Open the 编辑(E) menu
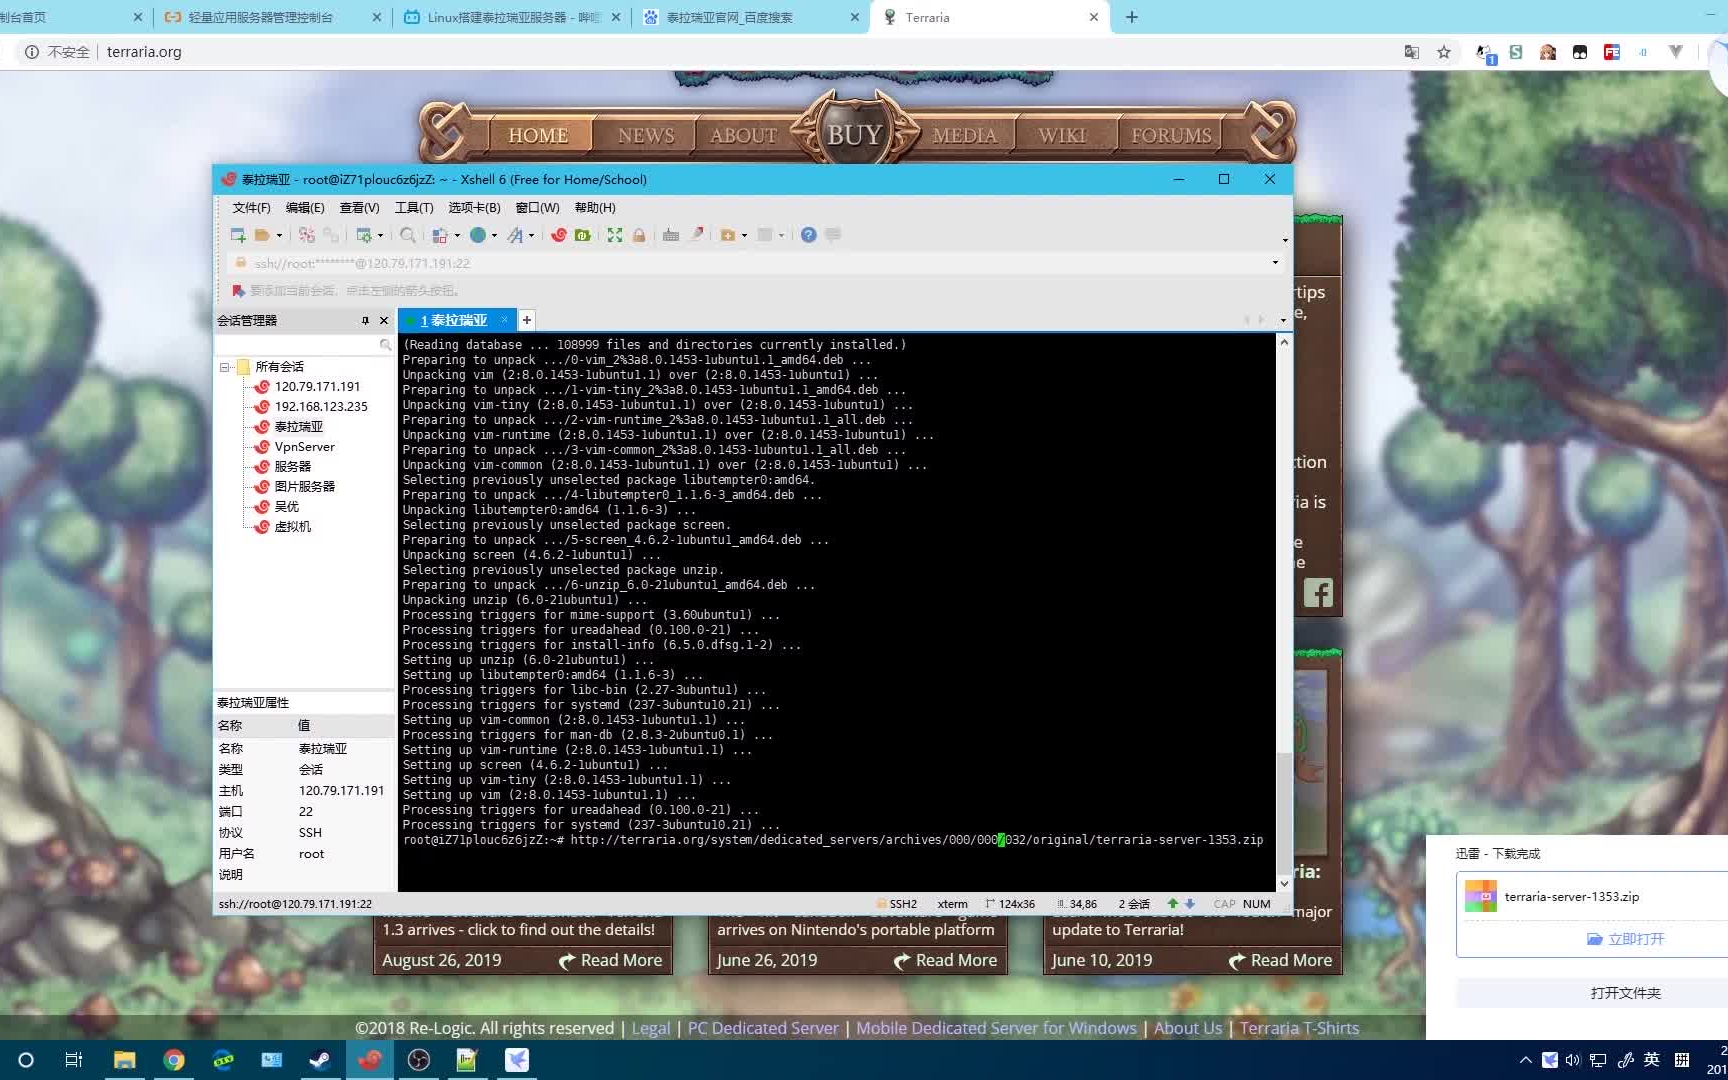The height and width of the screenshot is (1080, 1728). point(305,208)
